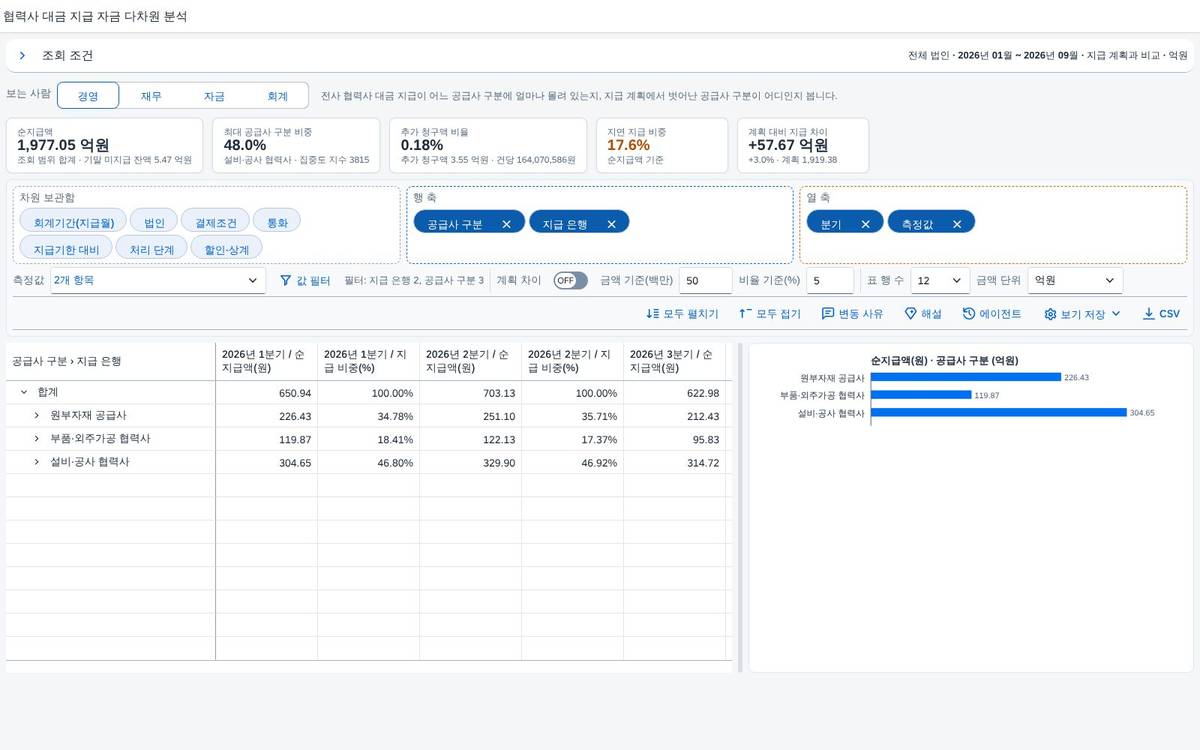Remove 분기 chip from column axis
This screenshot has width=1200, height=750.
tap(865, 224)
